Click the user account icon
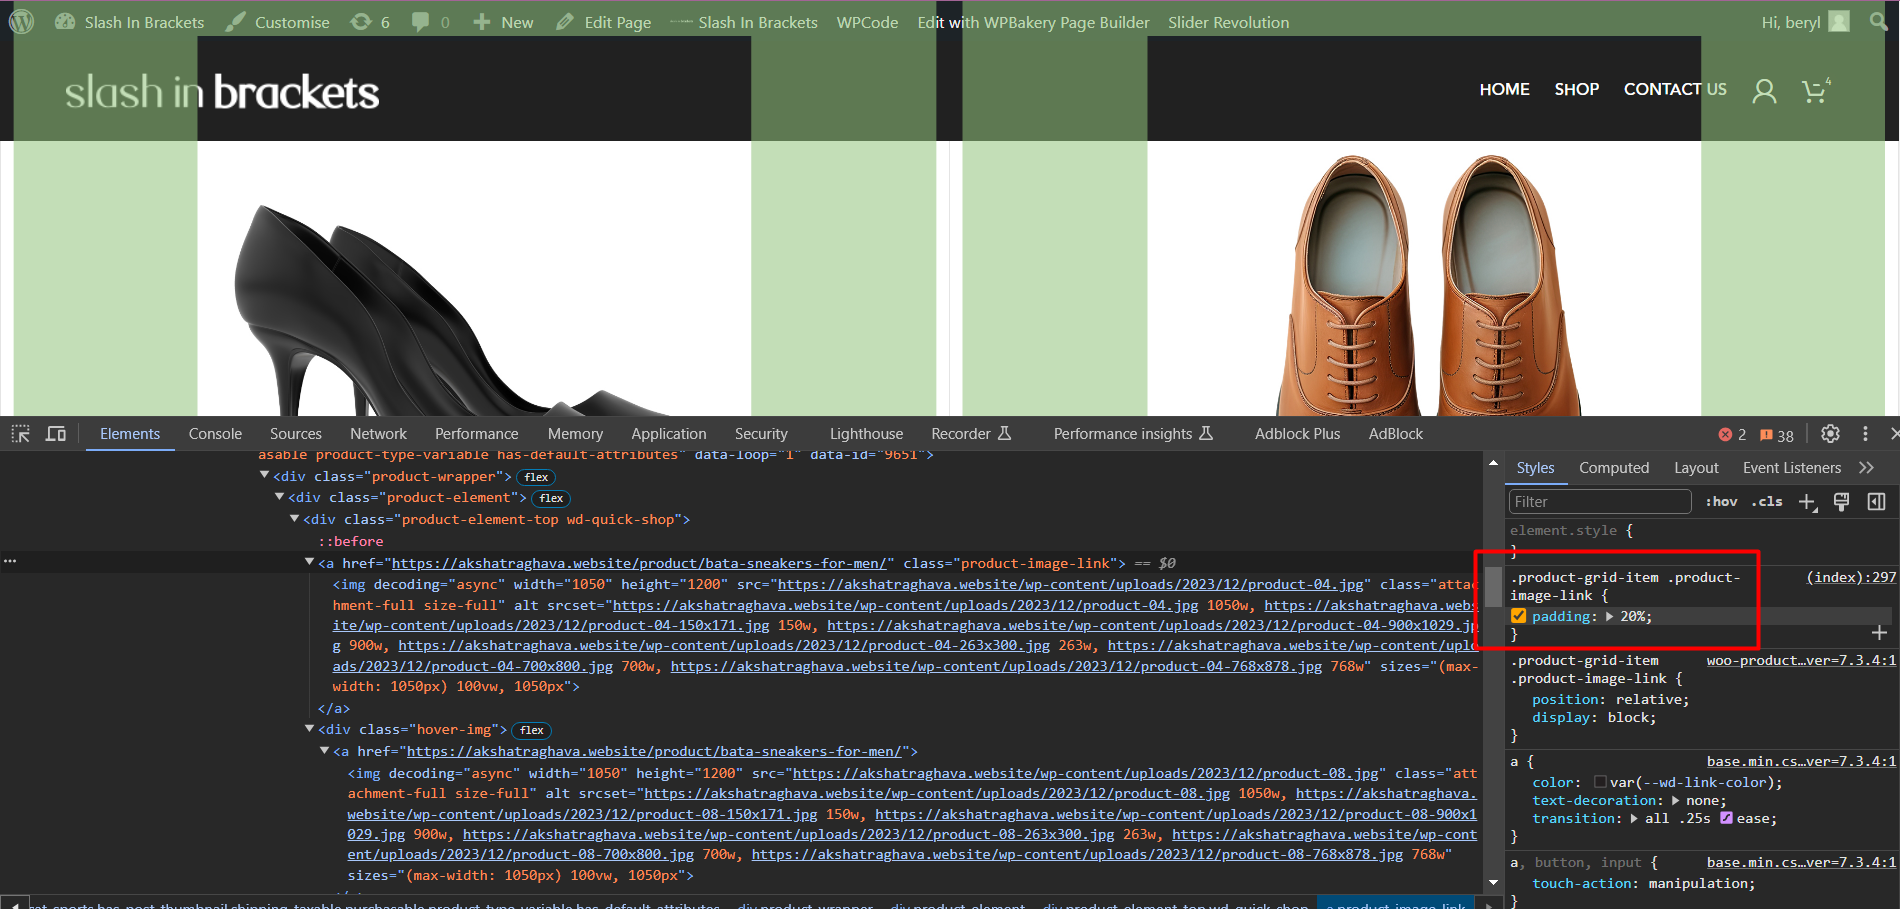The image size is (1900, 909). (1764, 91)
